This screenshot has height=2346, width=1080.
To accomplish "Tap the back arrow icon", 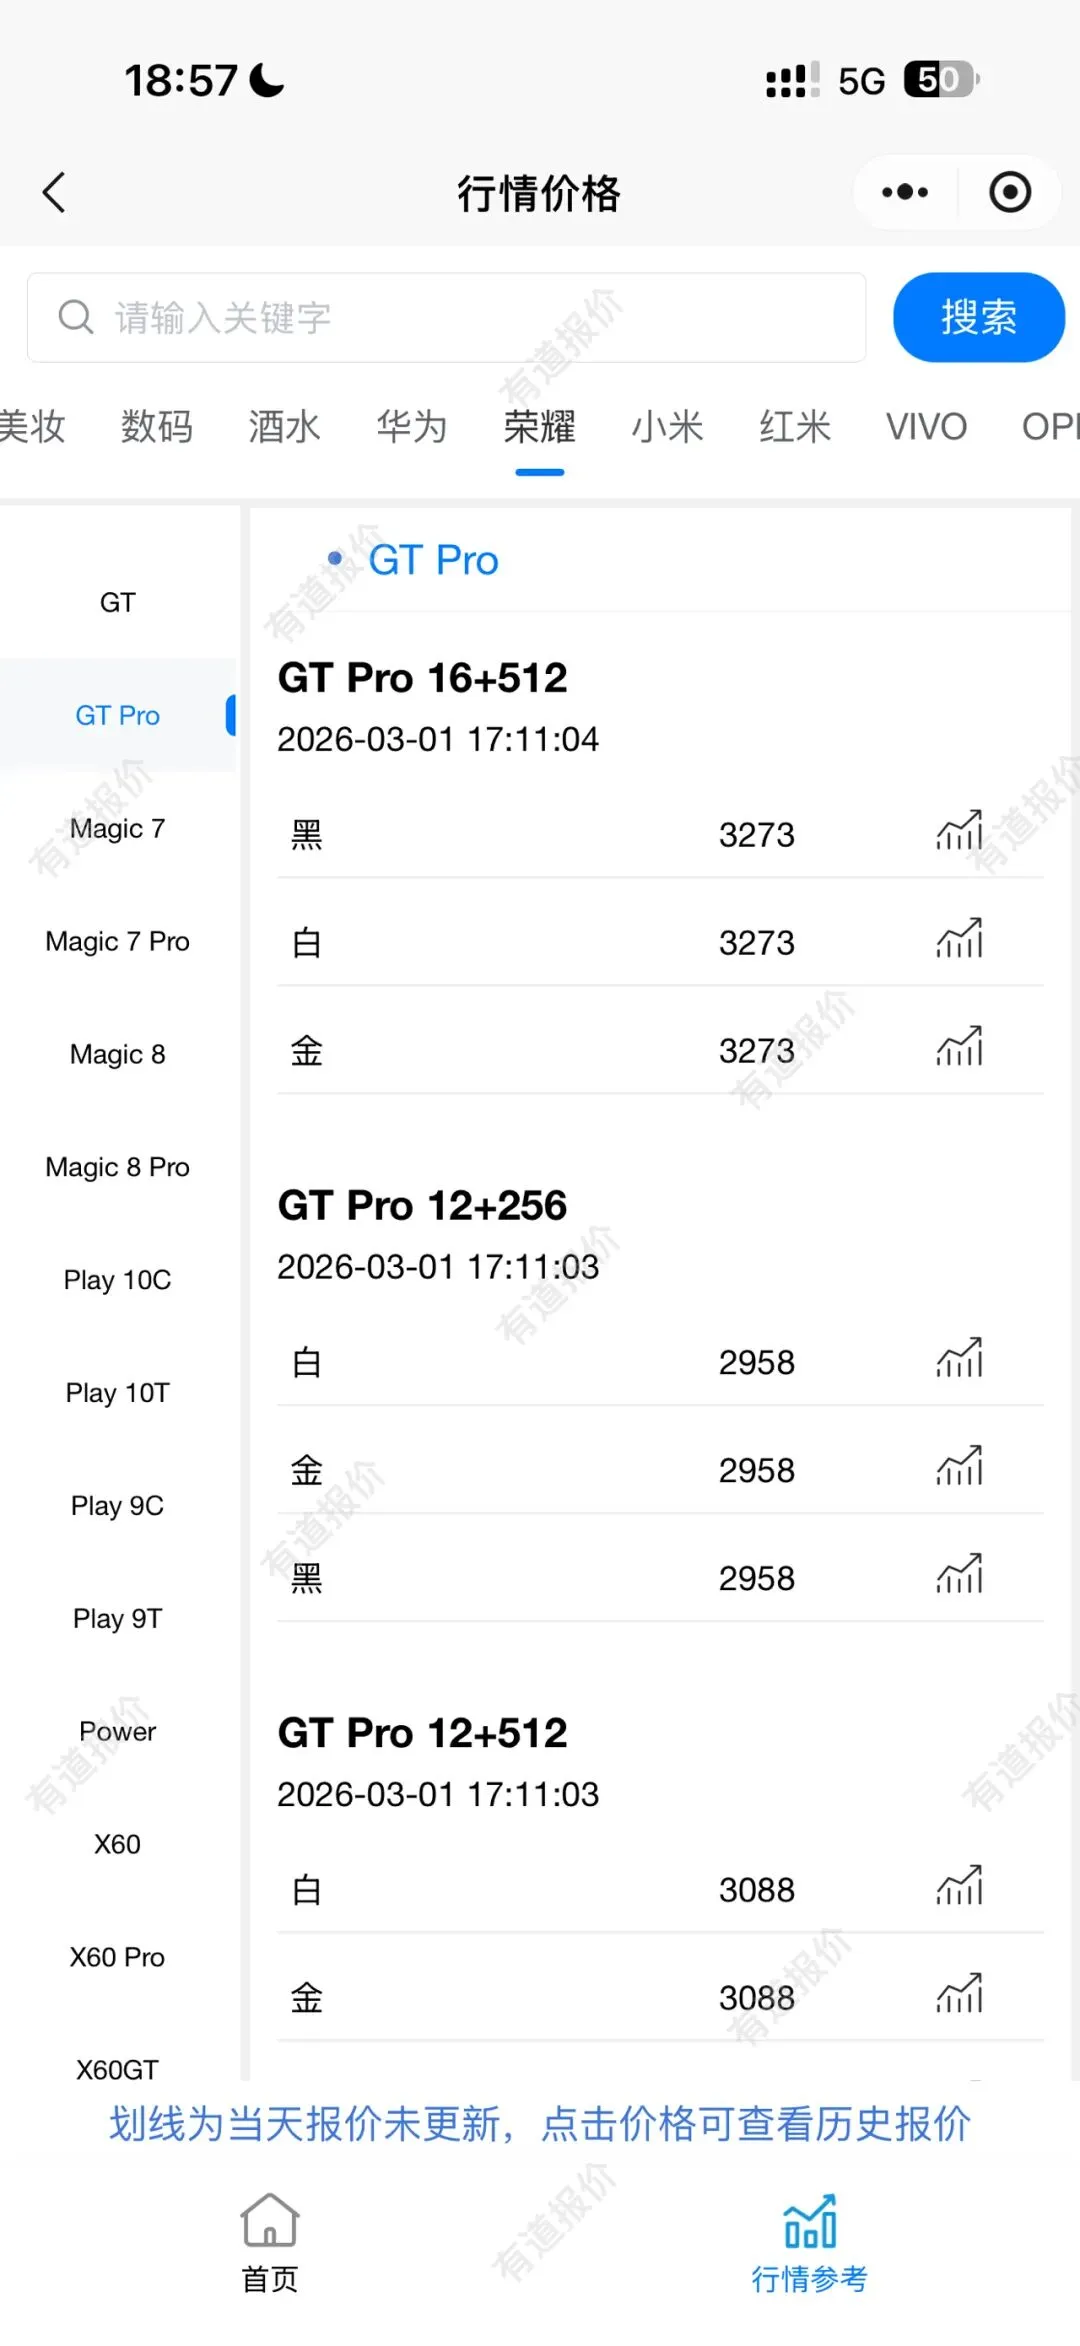I will click(x=54, y=192).
